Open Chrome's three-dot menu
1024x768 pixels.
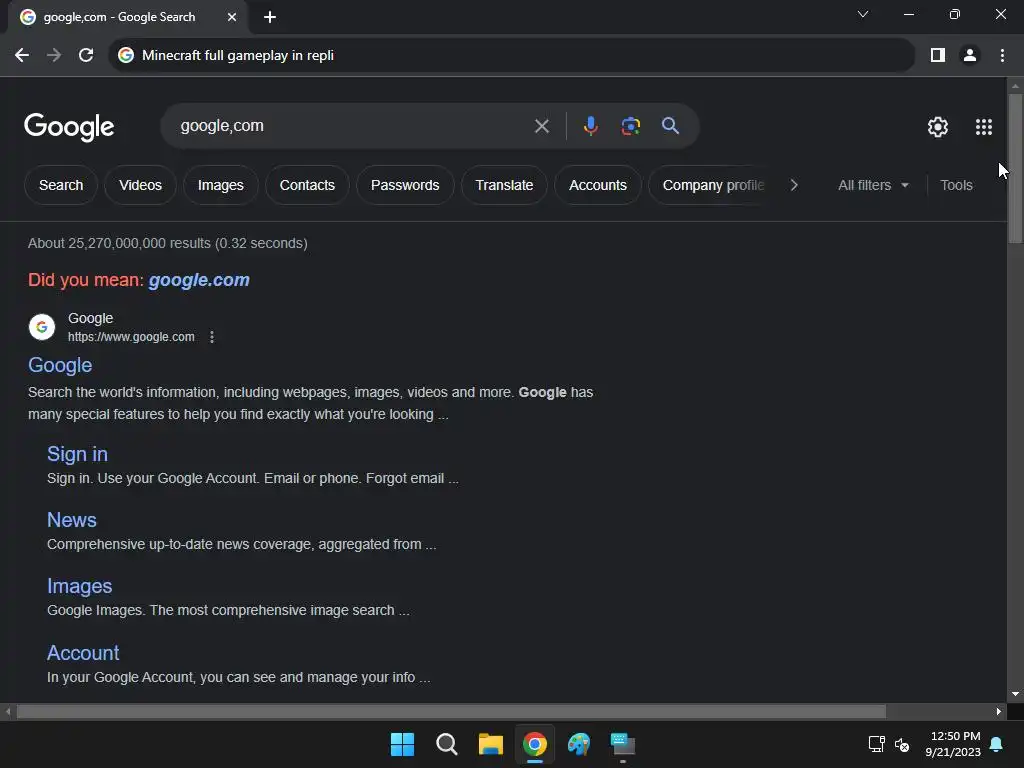(1002, 56)
